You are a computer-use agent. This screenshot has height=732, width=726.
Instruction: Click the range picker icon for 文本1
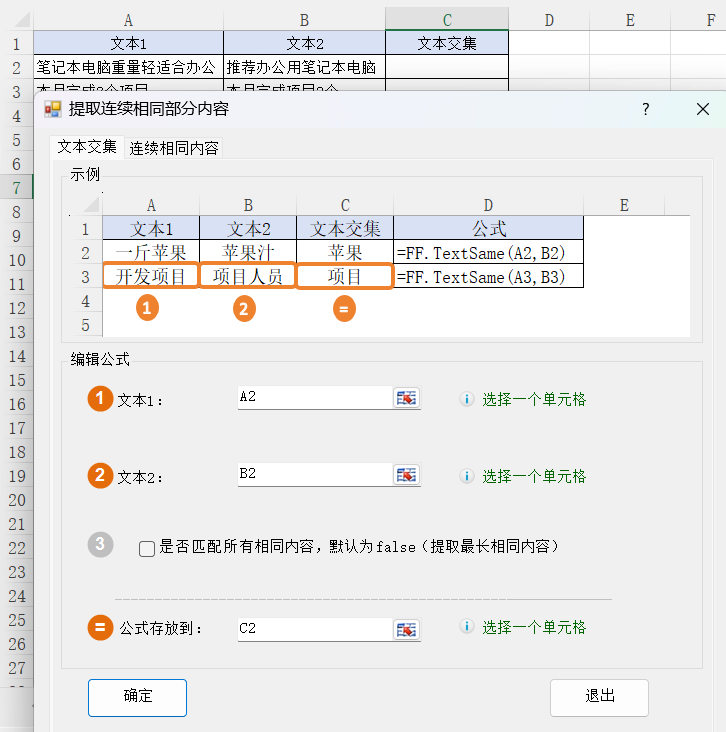[x=406, y=398]
